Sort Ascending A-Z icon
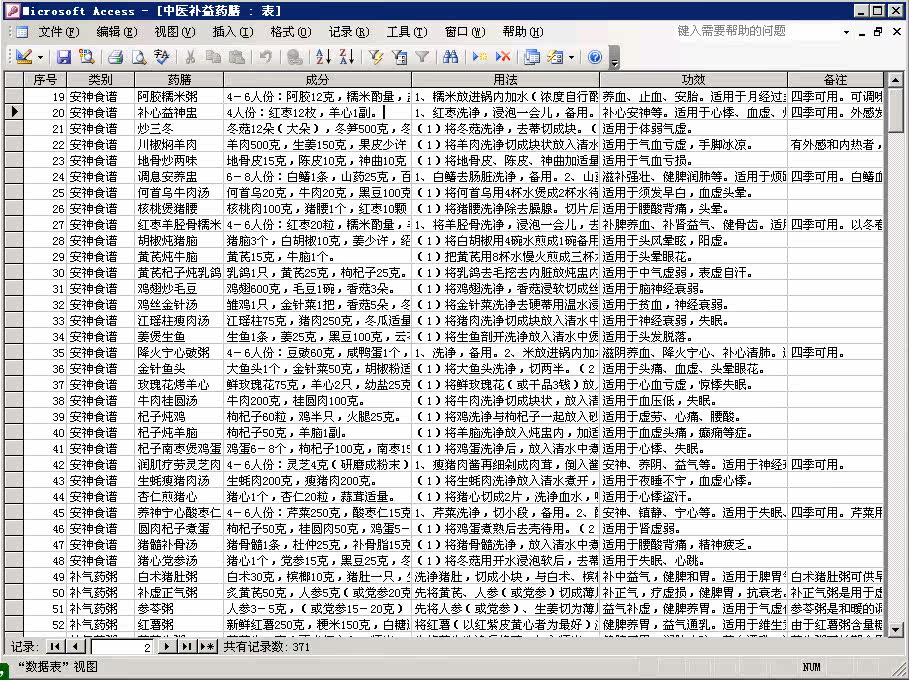 pyautogui.click(x=323, y=57)
